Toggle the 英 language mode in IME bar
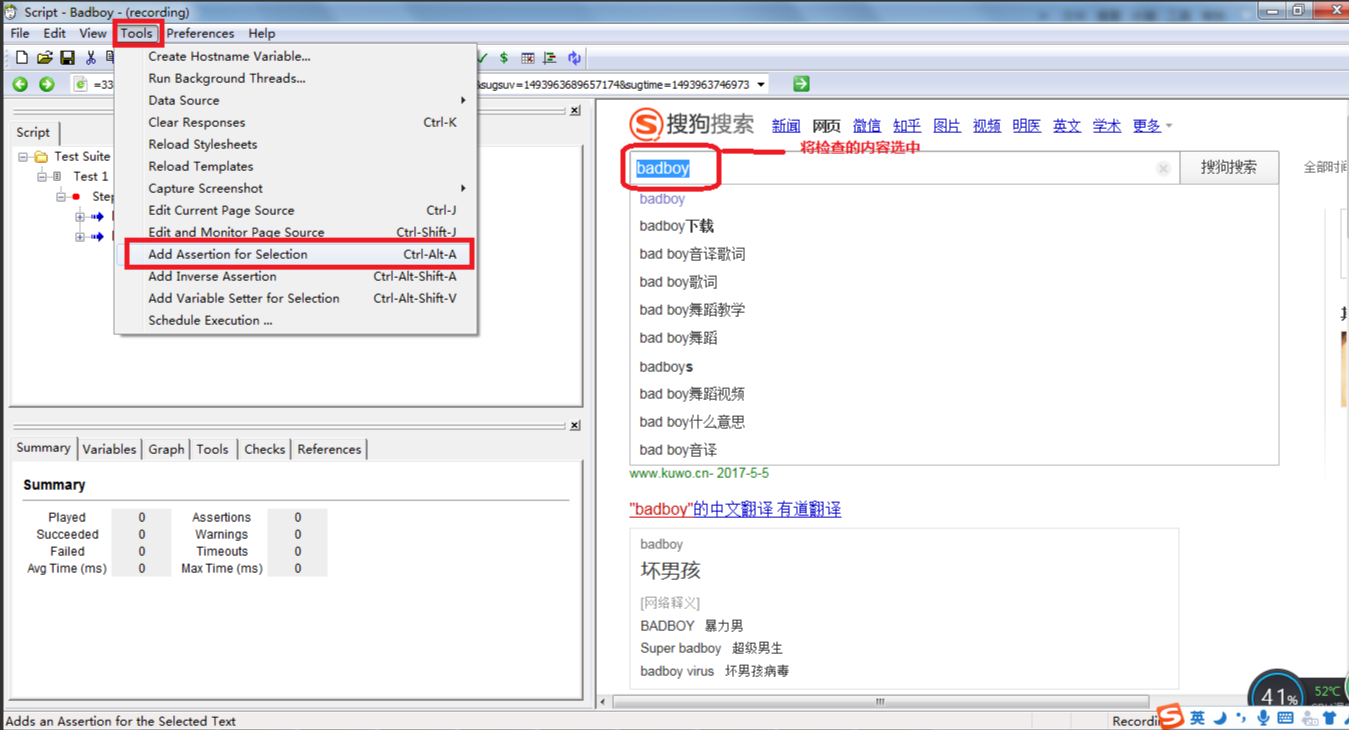This screenshot has height=730, width=1349. (1197, 718)
